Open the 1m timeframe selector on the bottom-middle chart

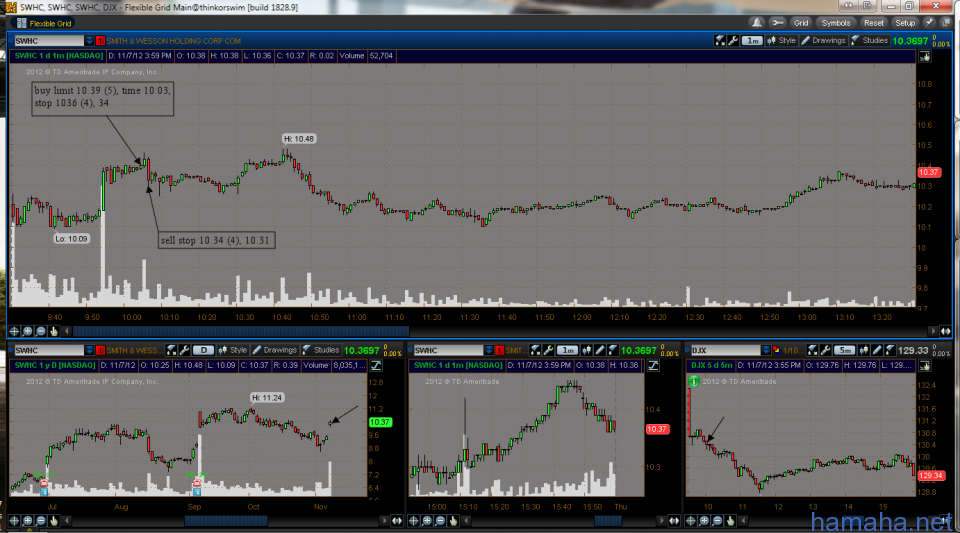tap(567, 350)
